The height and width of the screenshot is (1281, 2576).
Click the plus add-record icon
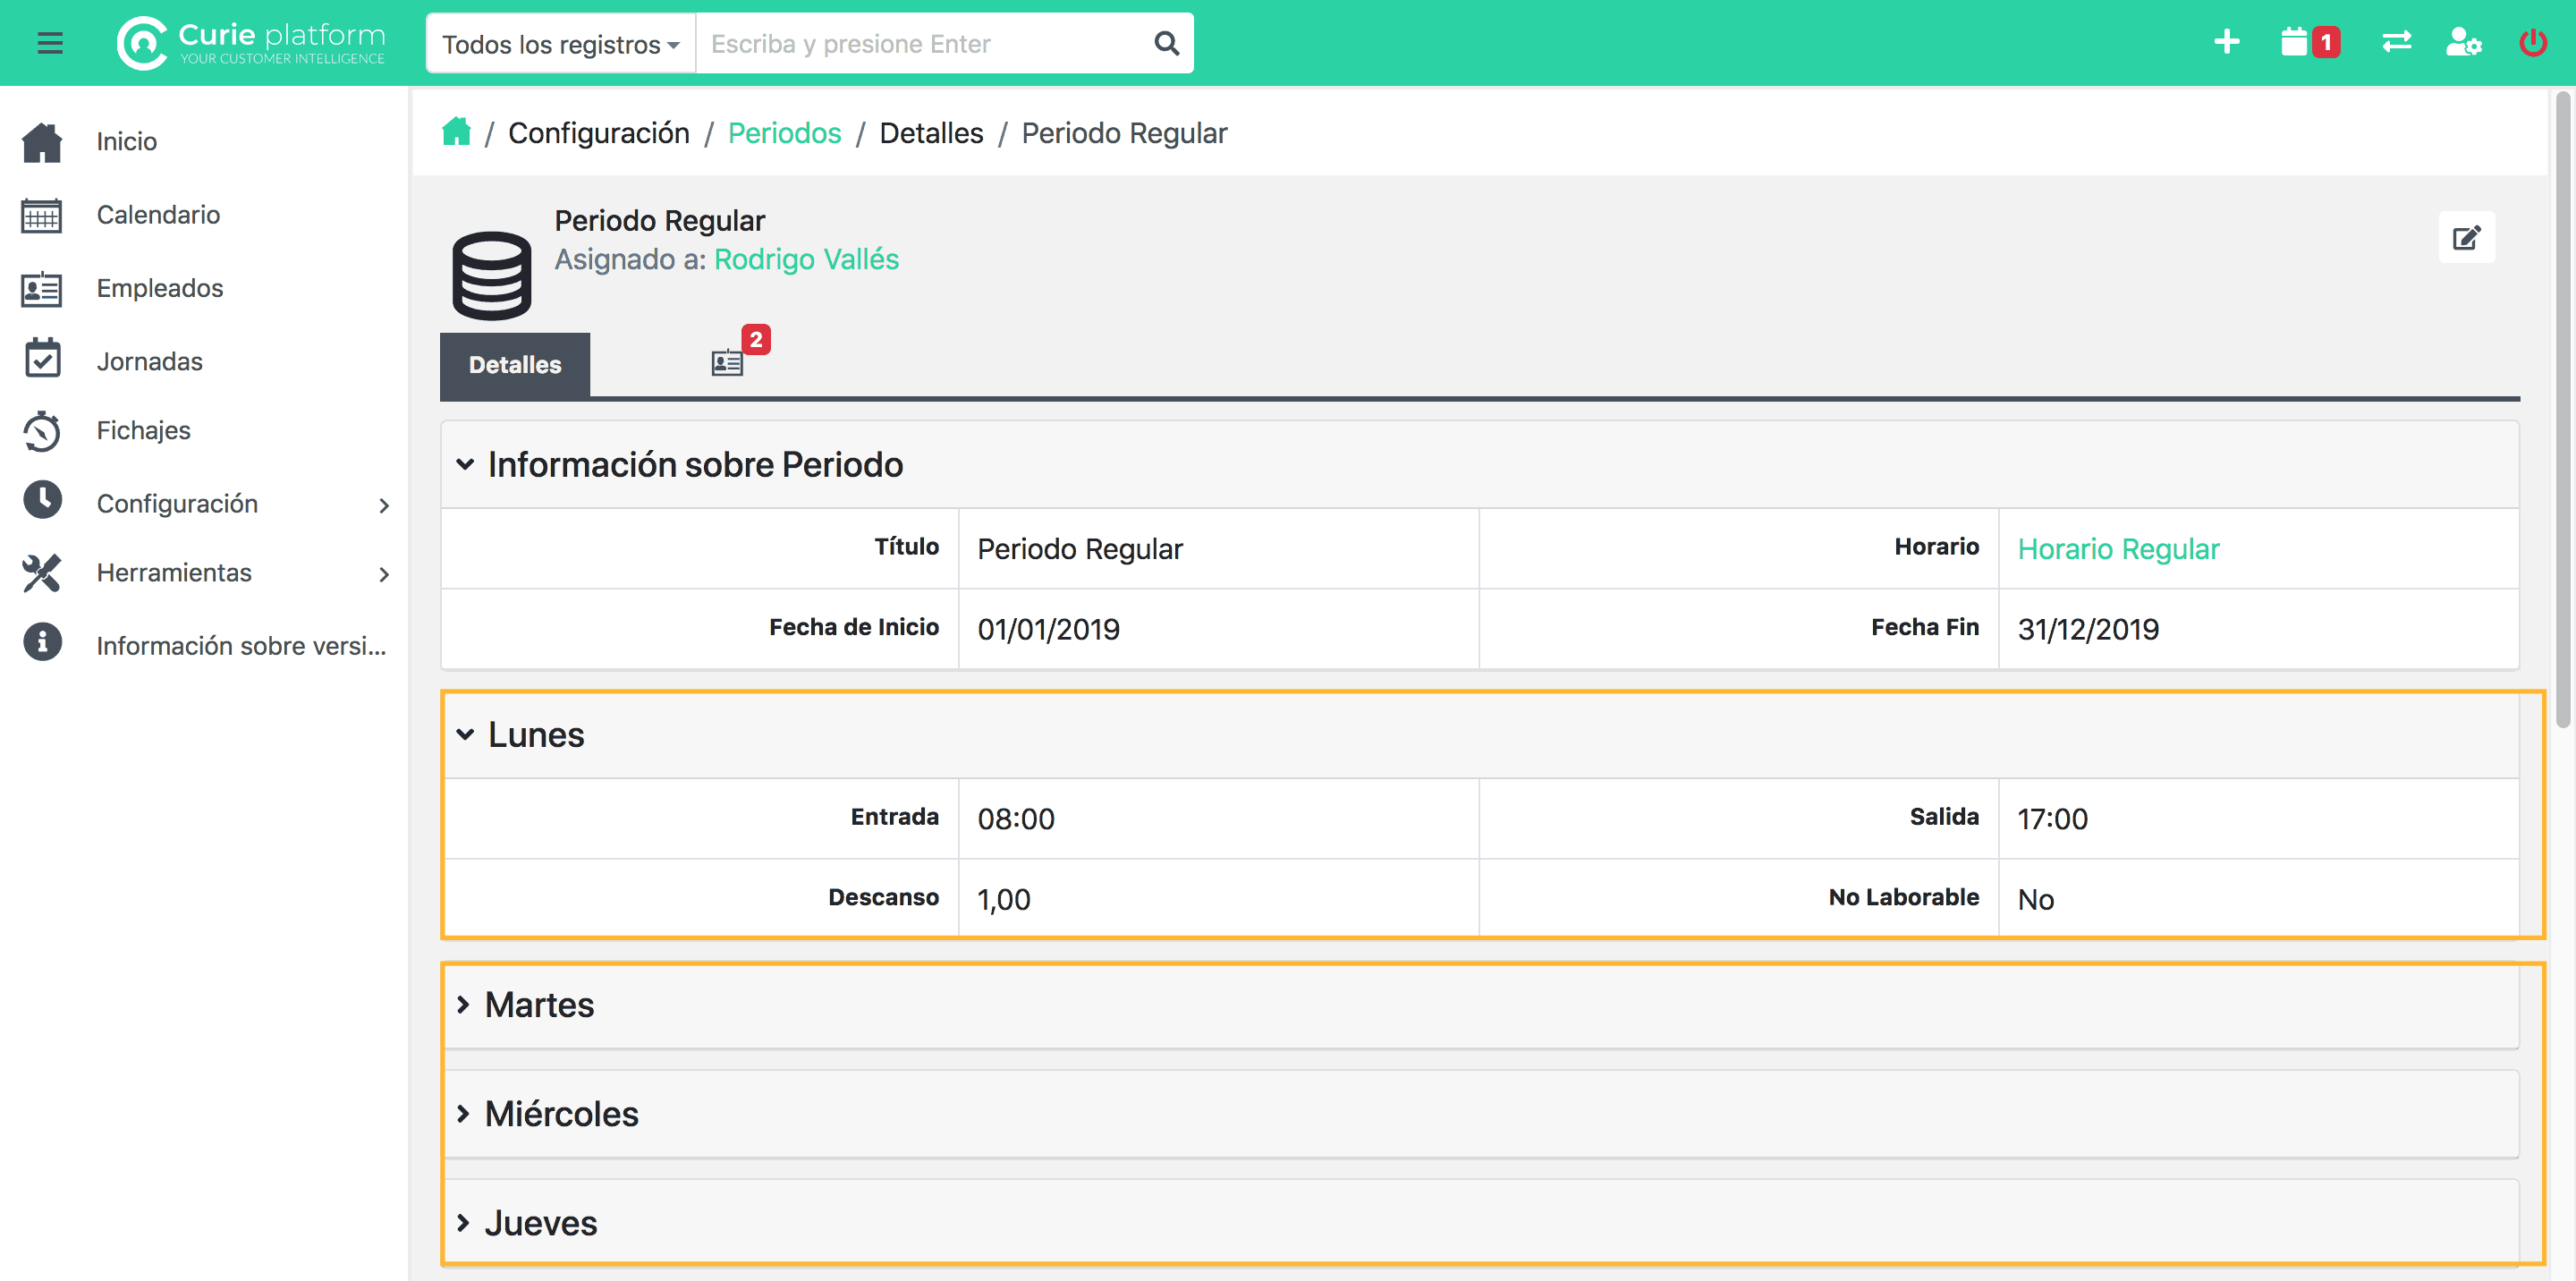tap(2226, 43)
